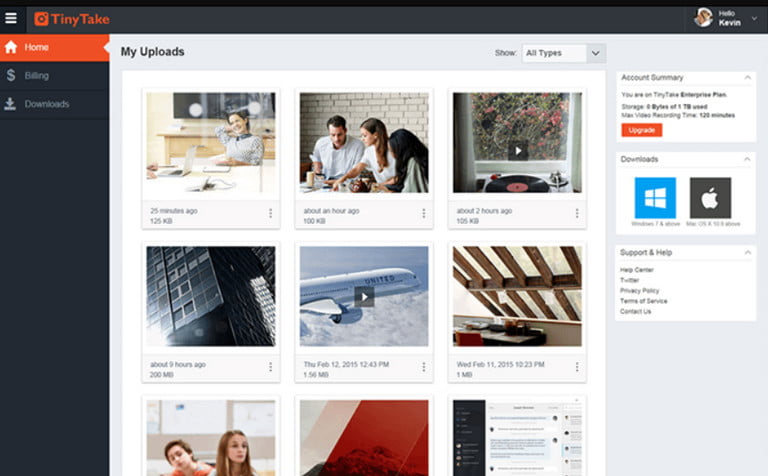This screenshot has height=476, width=768.
Task: Open the All Types filter dropdown
Action: point(564,53)
